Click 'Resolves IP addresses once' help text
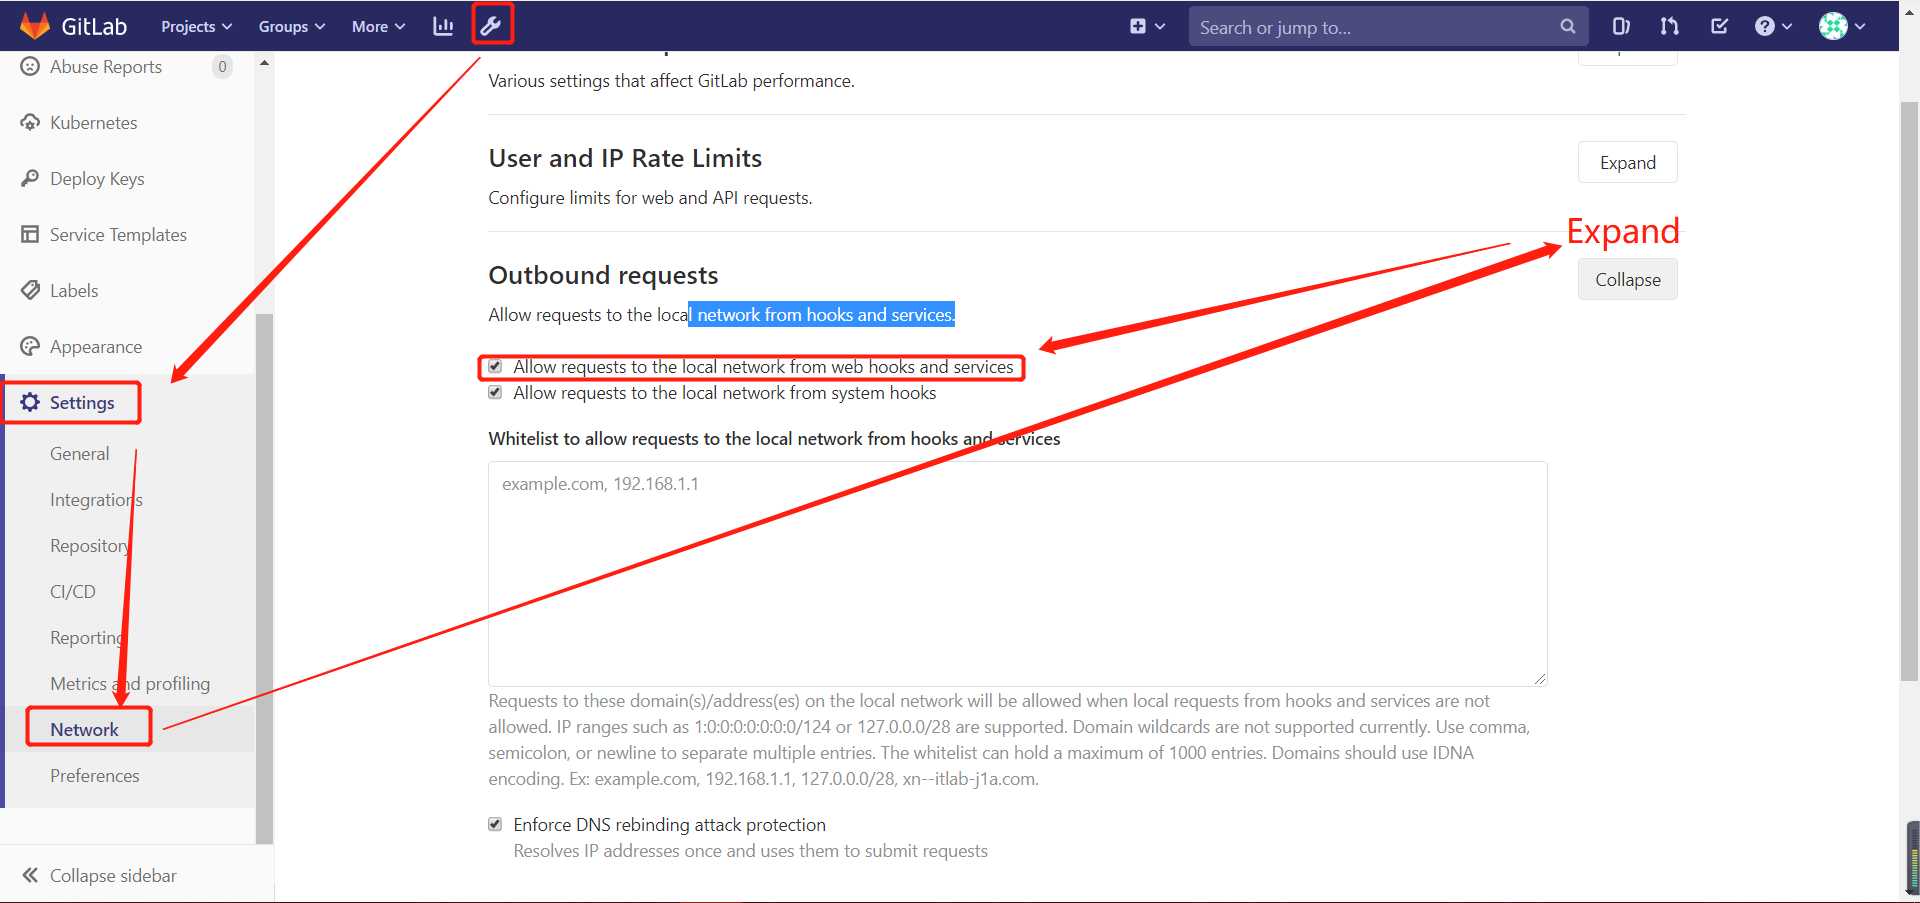 750,850
